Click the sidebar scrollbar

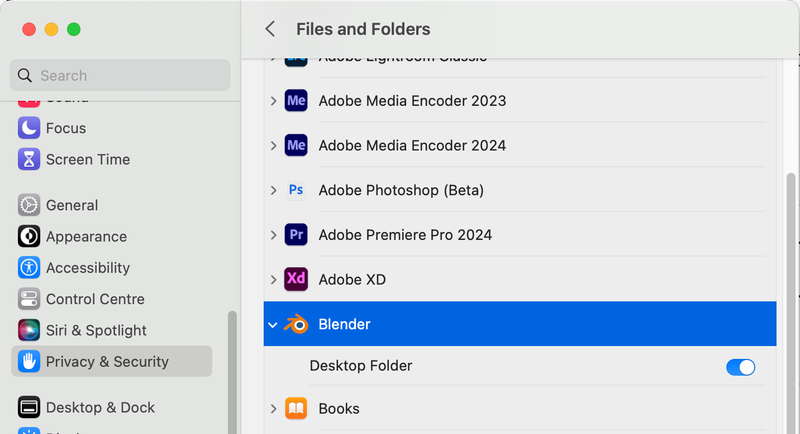coord(232,372)
